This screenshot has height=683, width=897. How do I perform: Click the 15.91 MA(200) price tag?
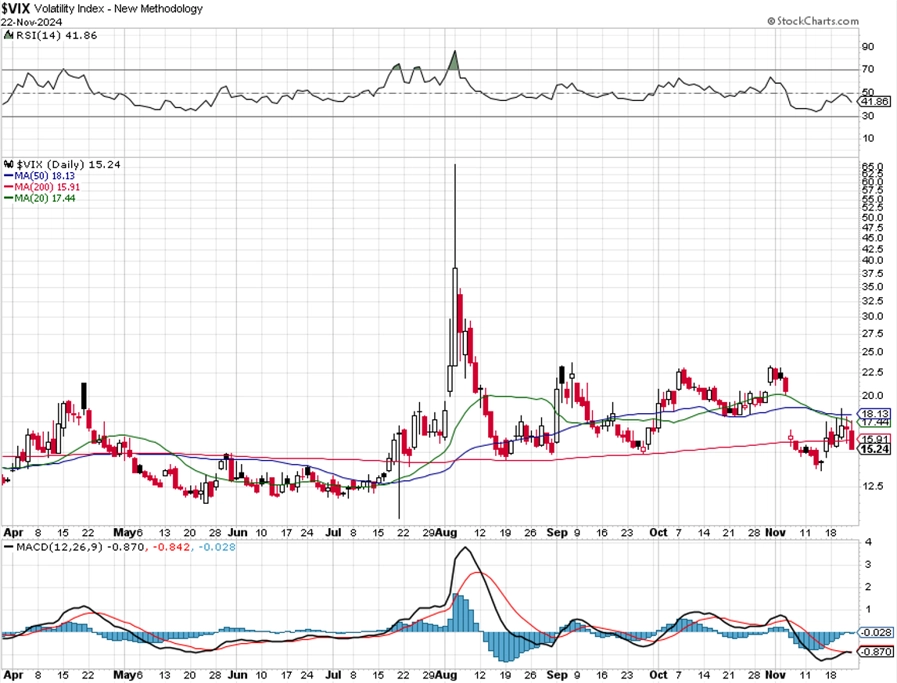(x=874, y=439)
